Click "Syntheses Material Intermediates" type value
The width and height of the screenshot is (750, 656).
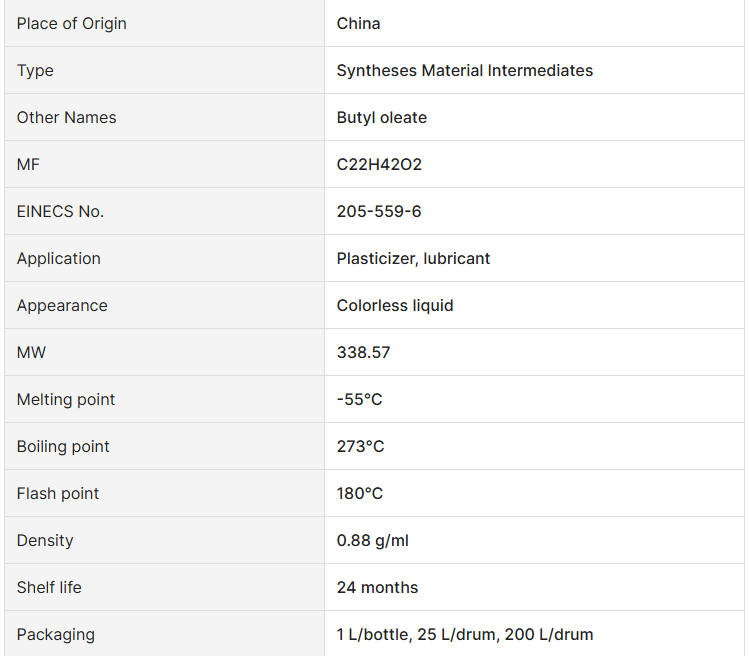pyautogui.click(x=464, y=70)
